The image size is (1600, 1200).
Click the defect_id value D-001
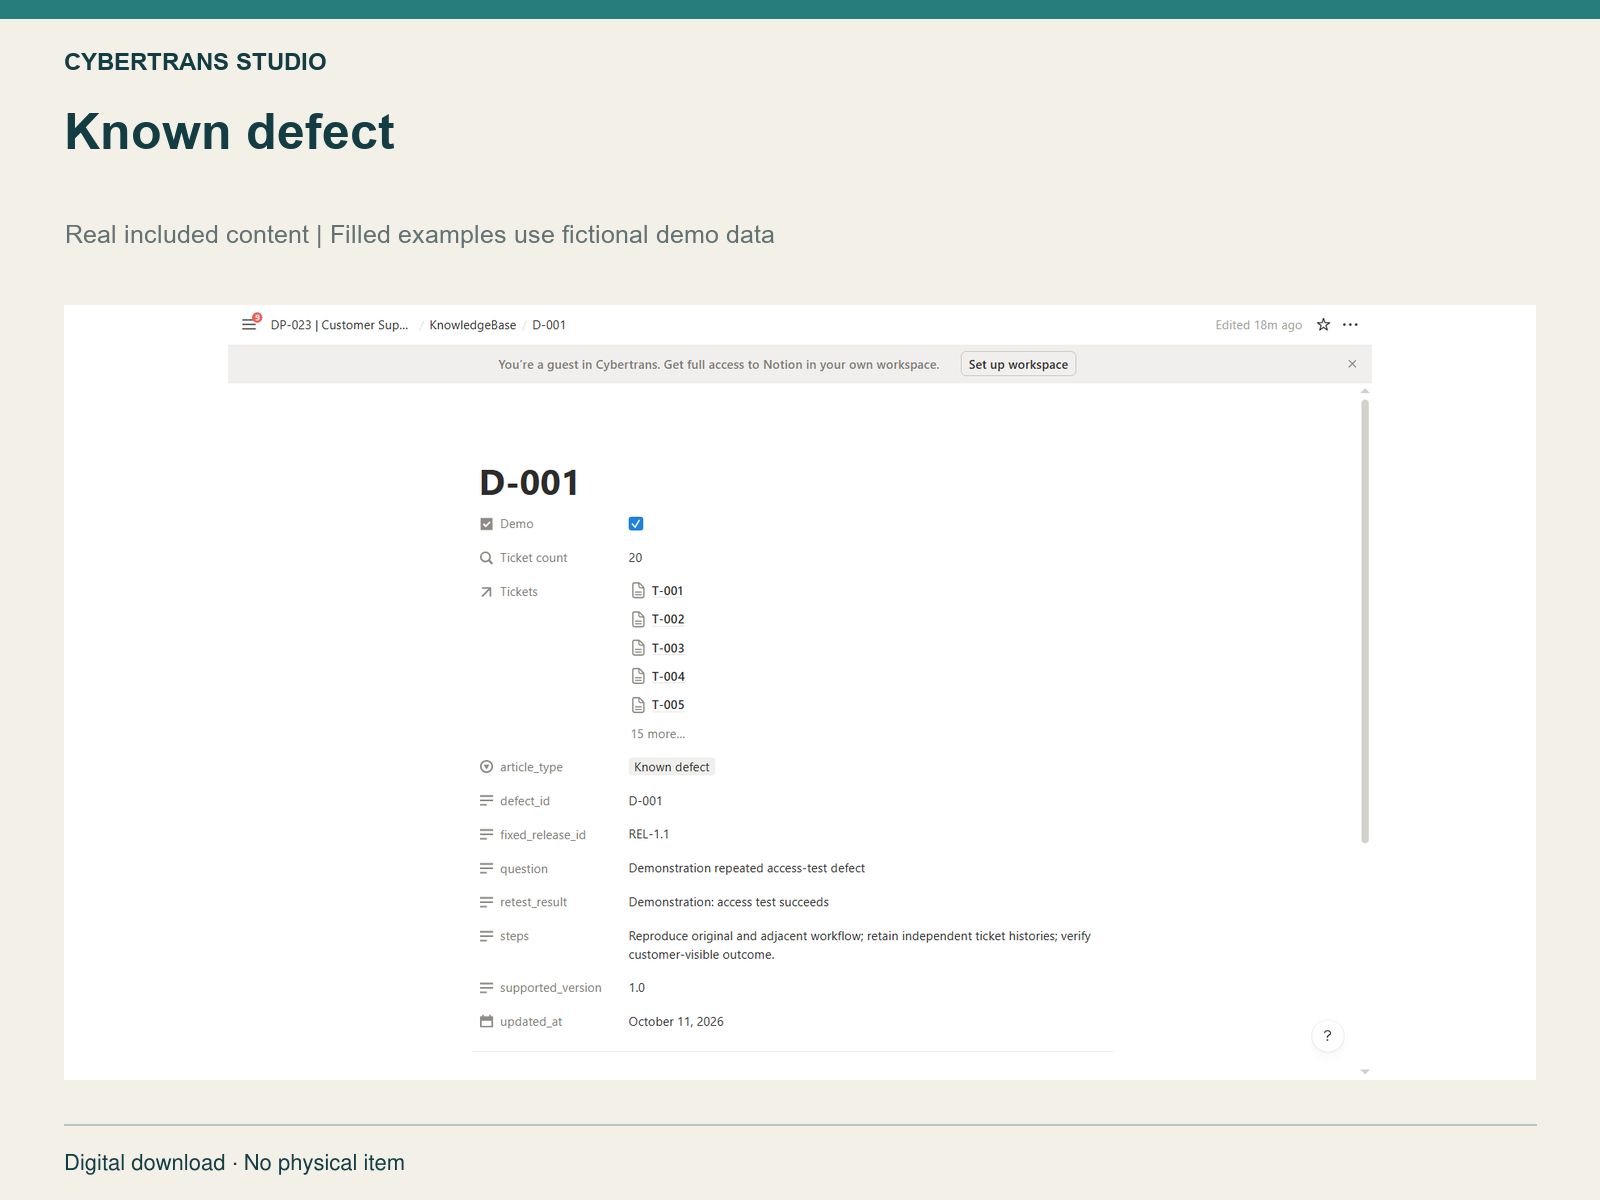[x=646, y=801]
